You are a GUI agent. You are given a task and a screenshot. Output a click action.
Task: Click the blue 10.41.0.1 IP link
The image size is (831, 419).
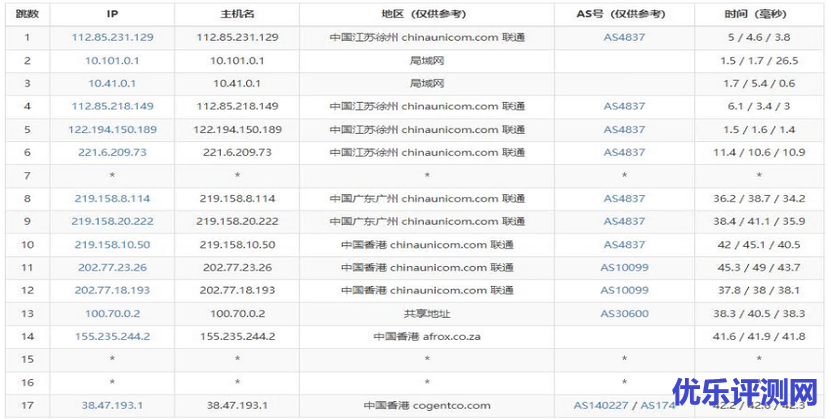point(112,83)
